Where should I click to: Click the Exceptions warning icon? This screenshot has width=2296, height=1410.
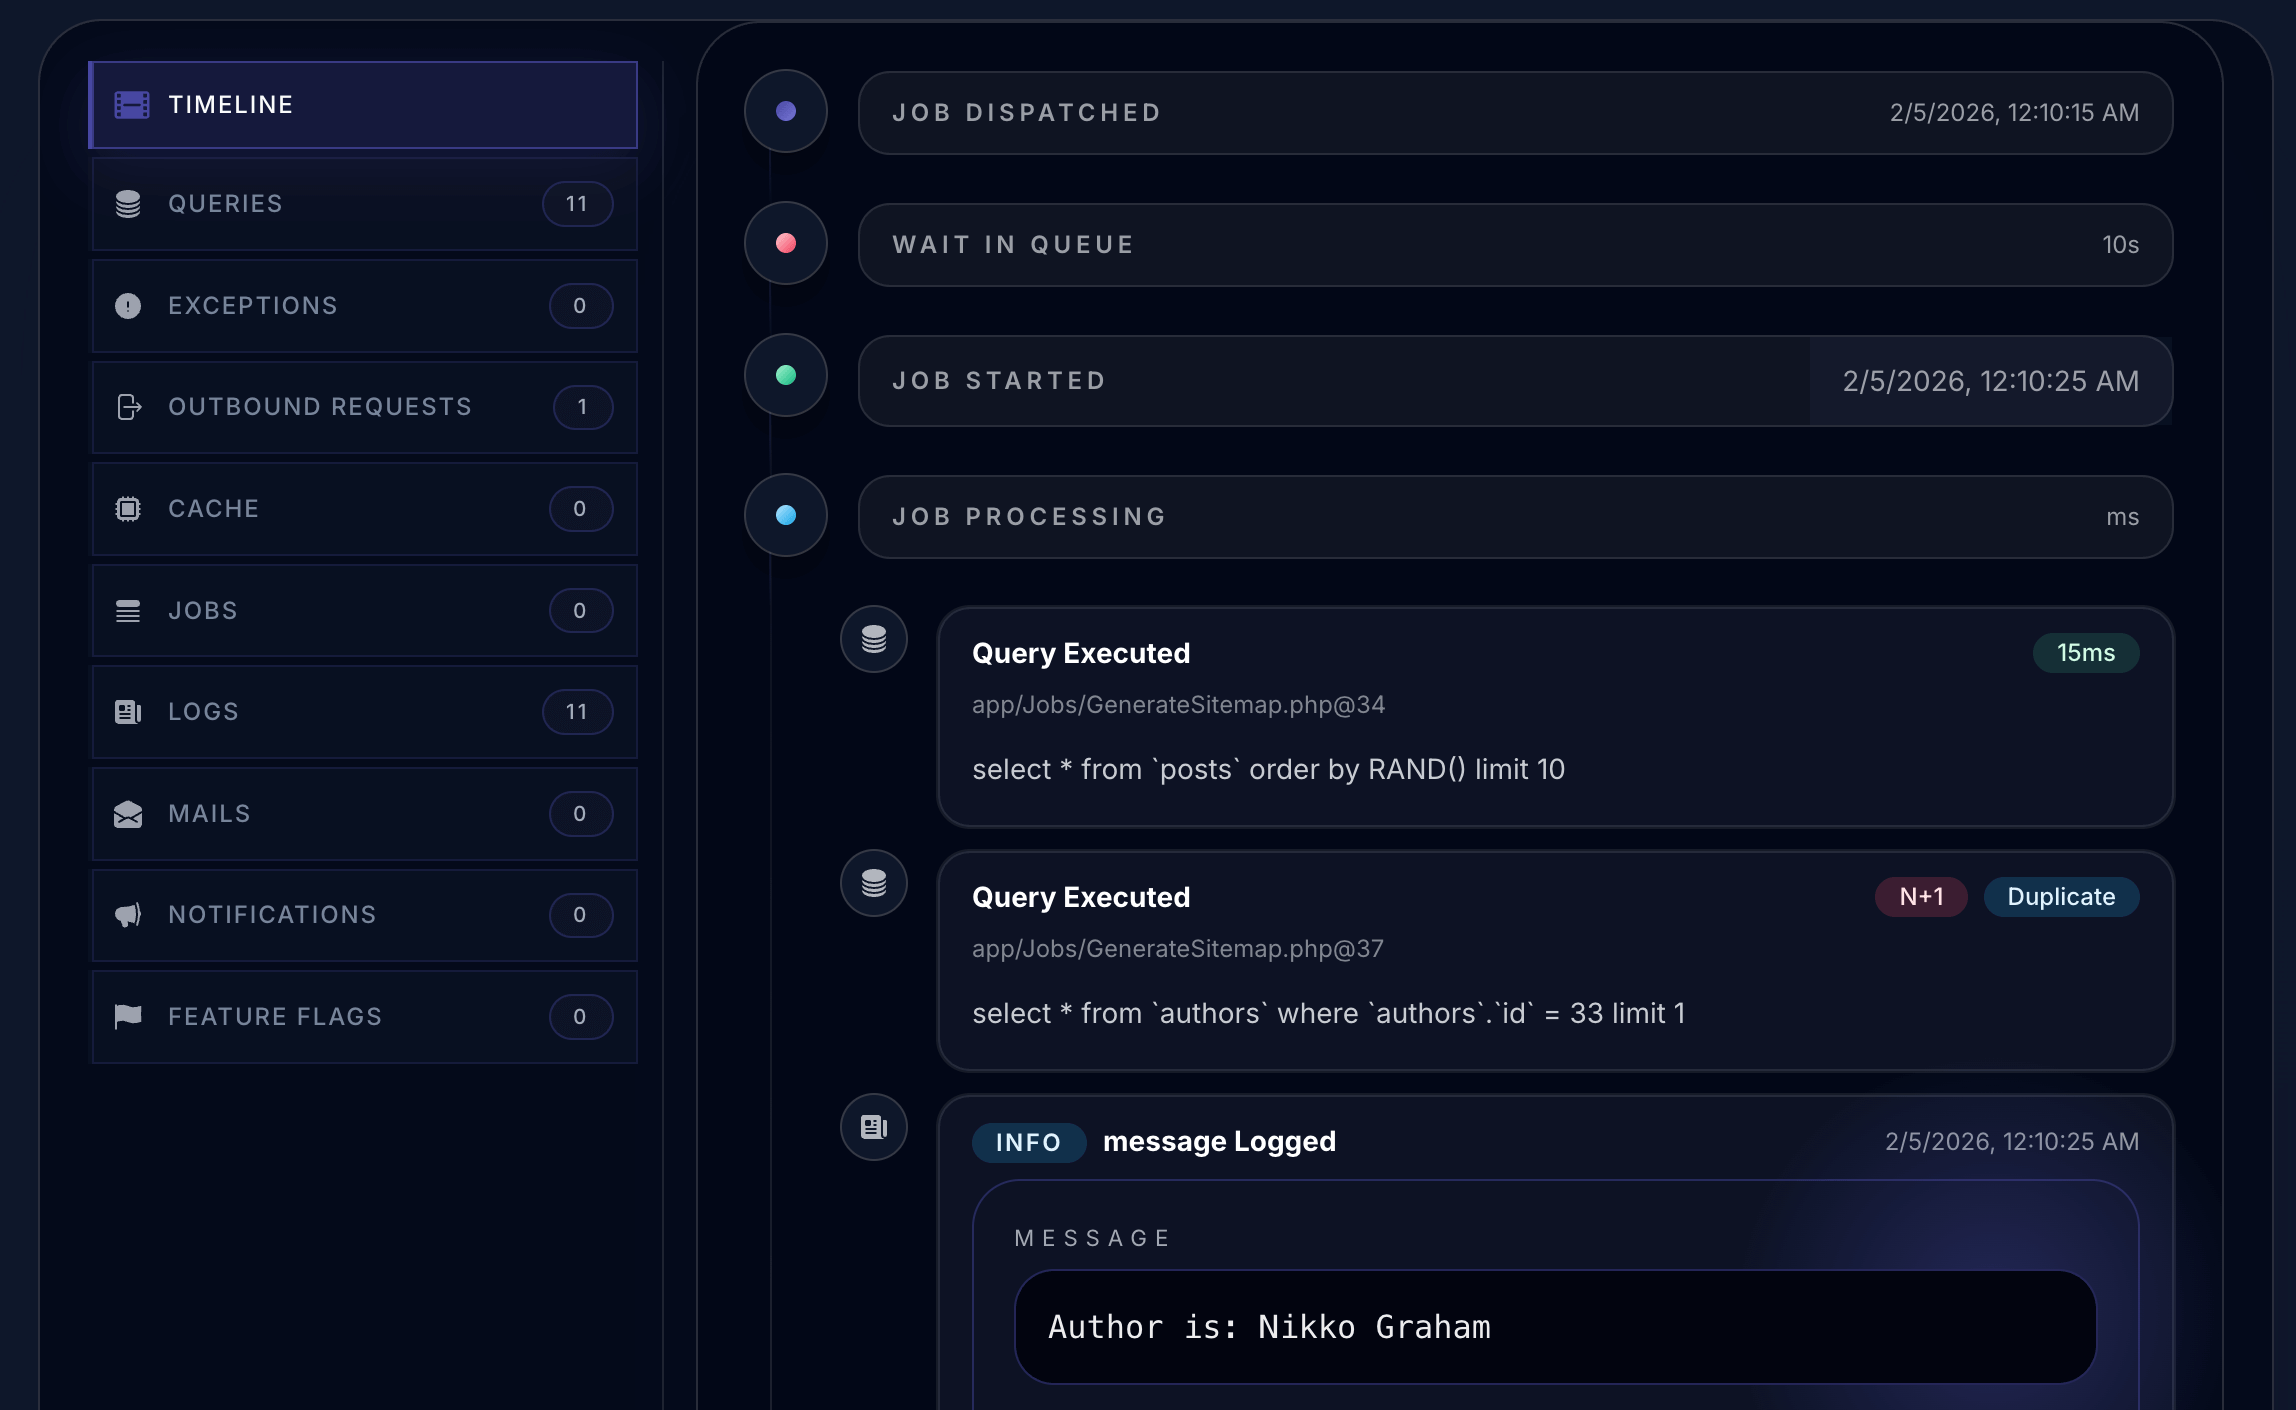click(128, 306)
